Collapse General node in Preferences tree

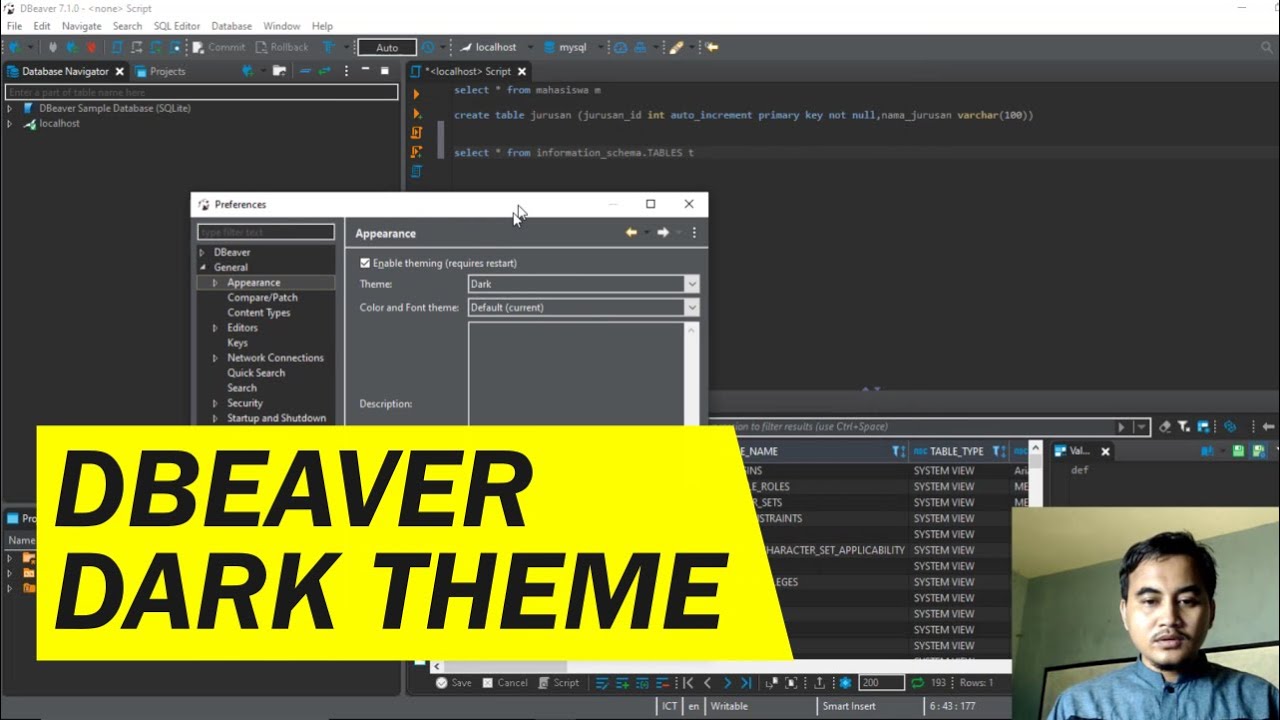(x=202, y=268)
